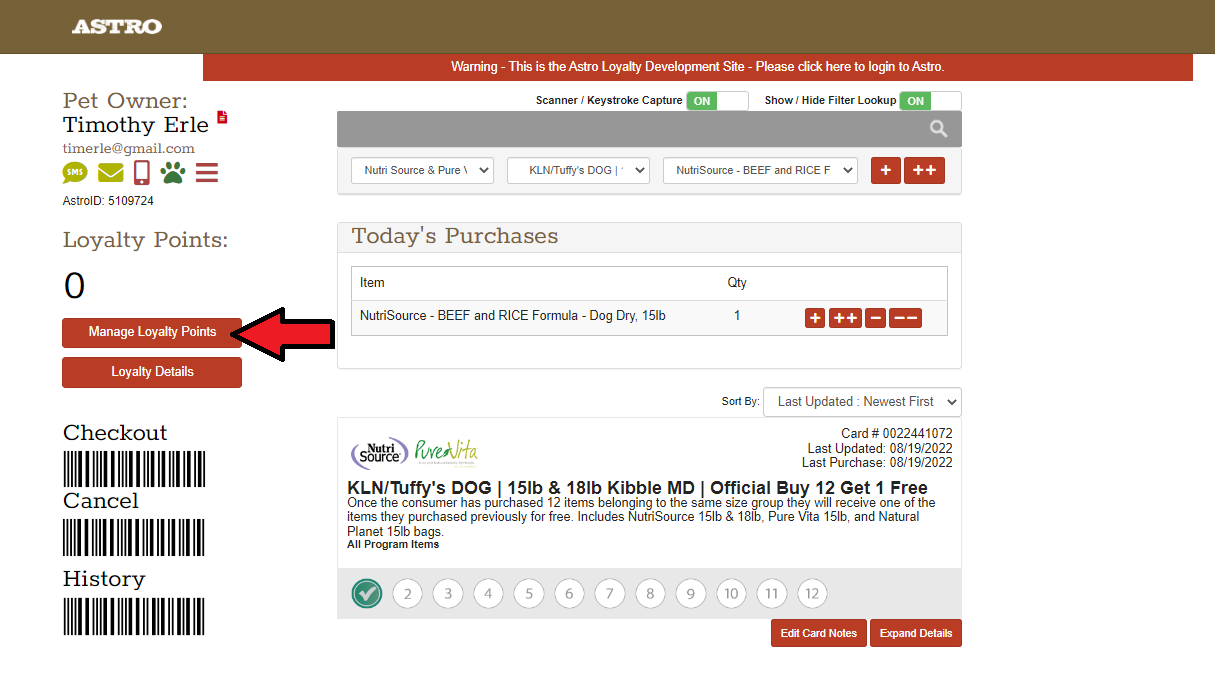Open the red hamburger menu icon
The width and height of the screenshot is (1215, 682).
pos(207,173)
